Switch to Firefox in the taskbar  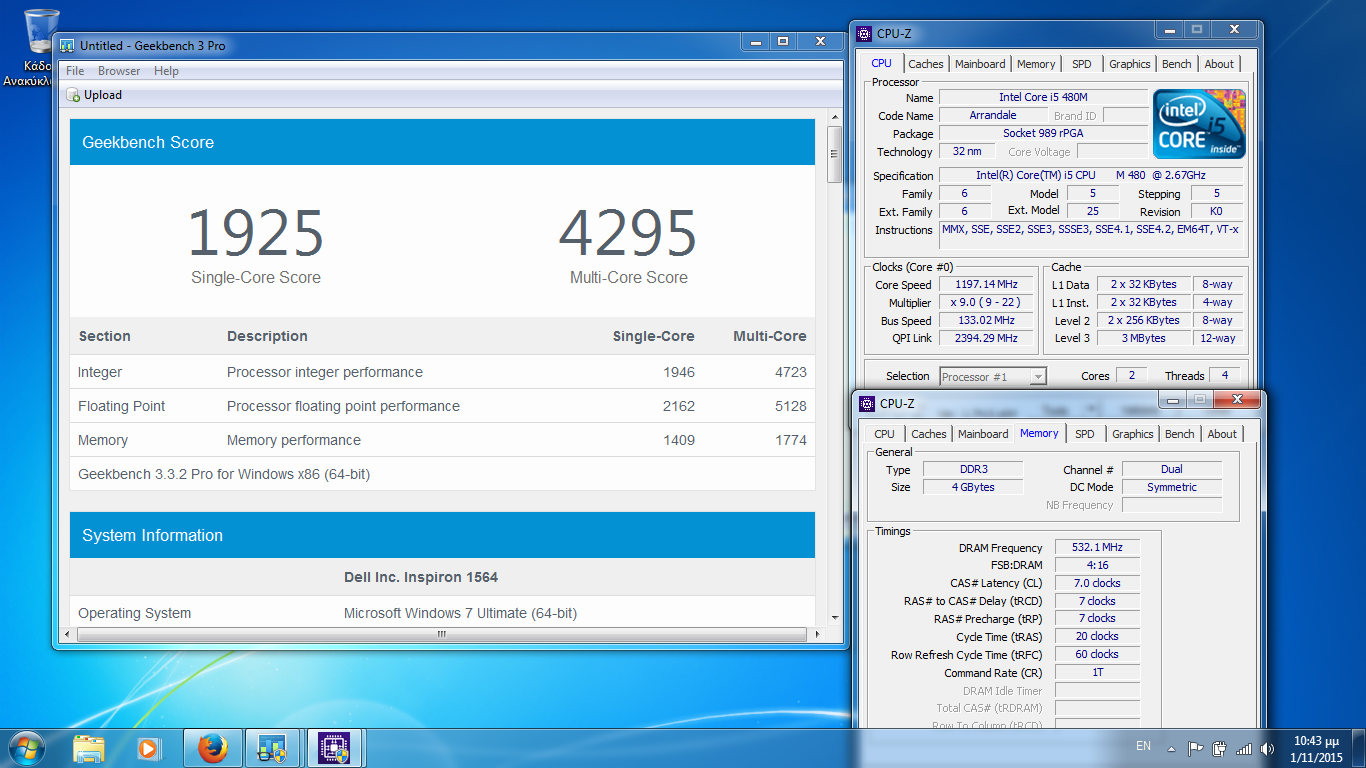pyautogui.click(x=212, y=748)
